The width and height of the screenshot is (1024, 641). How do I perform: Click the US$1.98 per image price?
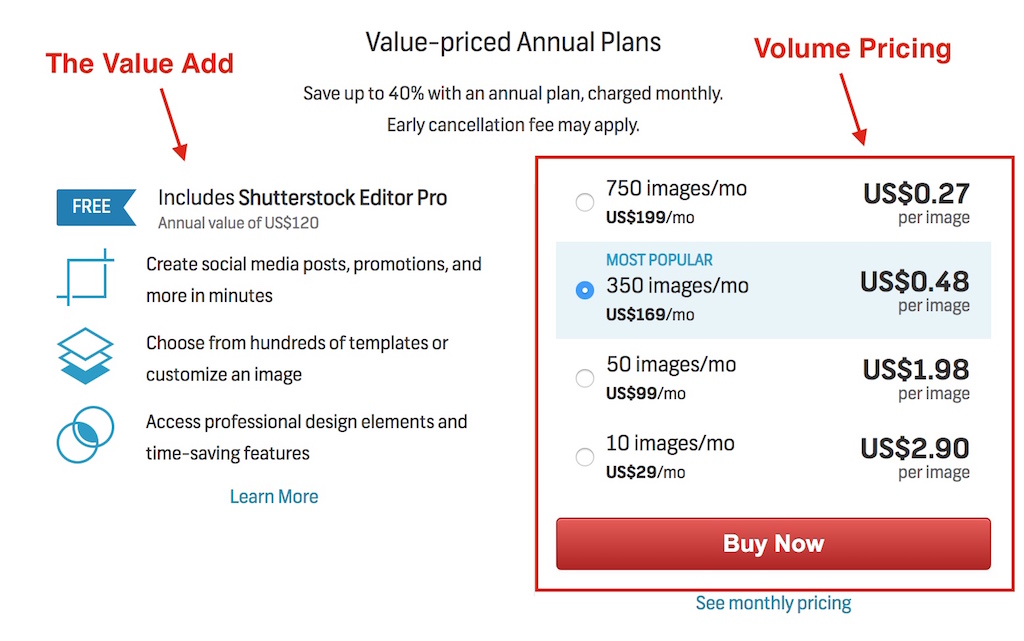pos(916,379)
